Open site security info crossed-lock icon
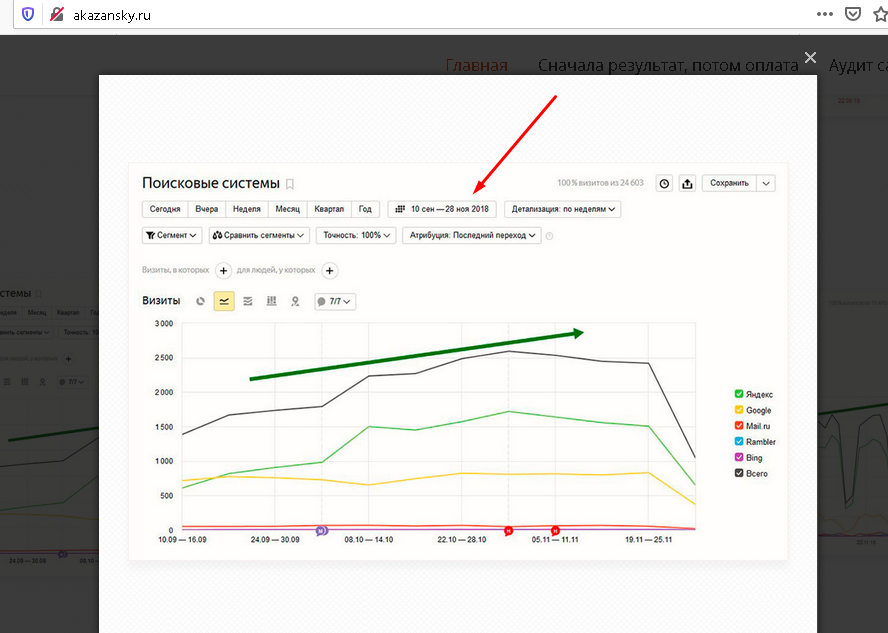Viewport: 888px width, 633px height. pos(57,15)
